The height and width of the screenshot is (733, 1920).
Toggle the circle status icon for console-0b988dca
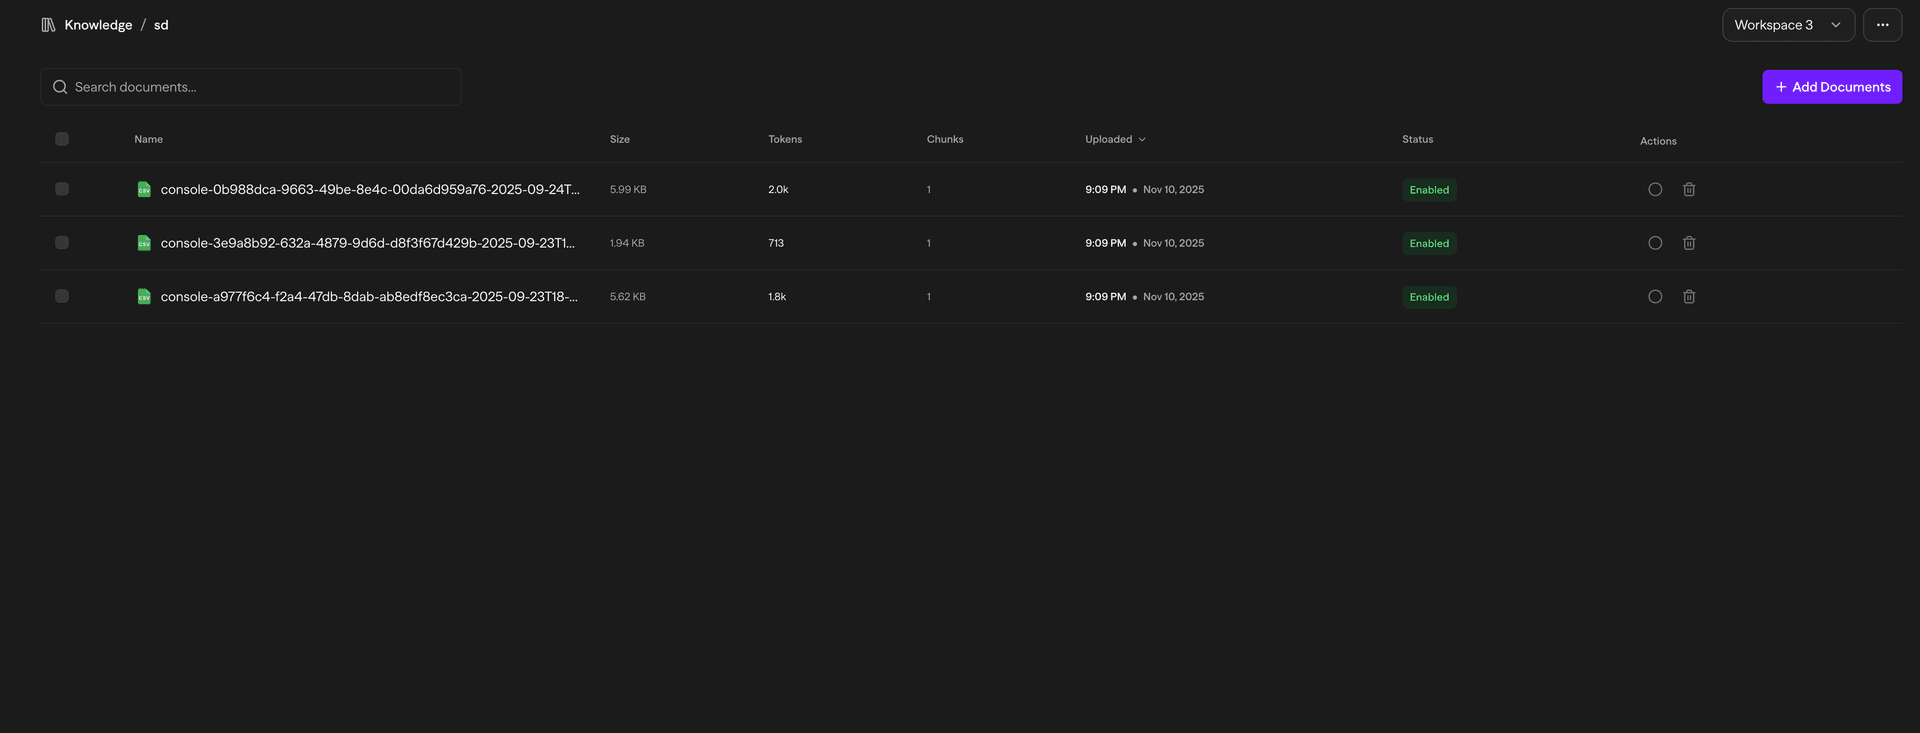click(1655, 190)
